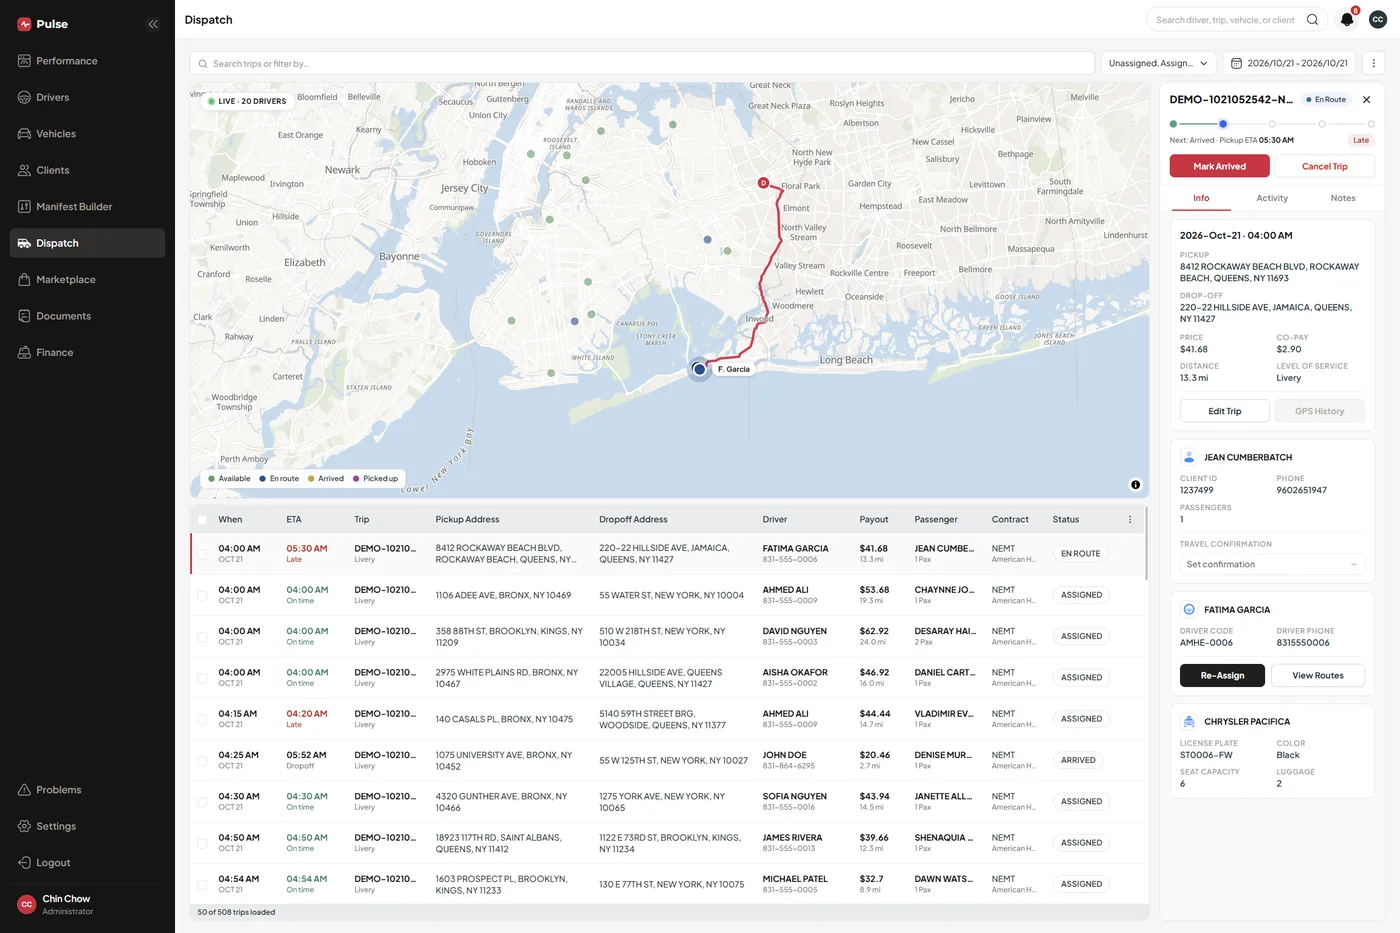Open the 2026/10/21 date range picker

pyautogui.click(x=1289, y=63)
